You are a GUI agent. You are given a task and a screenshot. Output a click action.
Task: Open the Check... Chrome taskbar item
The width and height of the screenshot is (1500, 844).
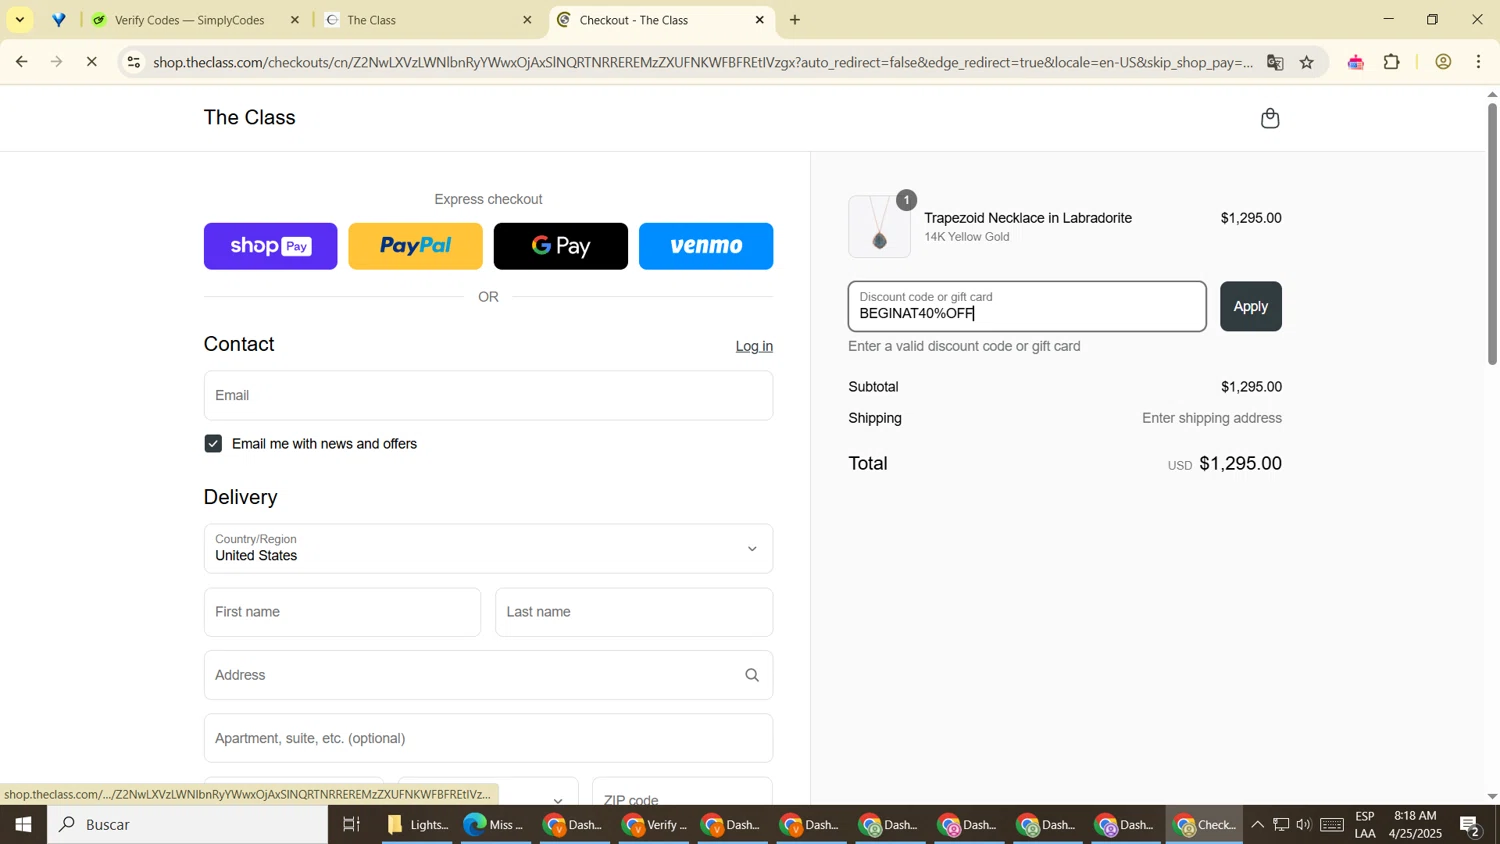[1205, 825]
